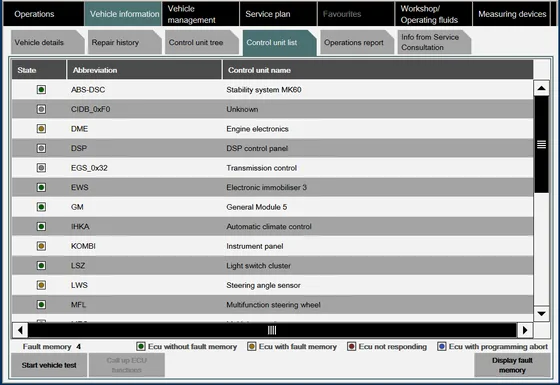Click the green state icon for LSZ
560x385 pixels.
click(41, 265)
